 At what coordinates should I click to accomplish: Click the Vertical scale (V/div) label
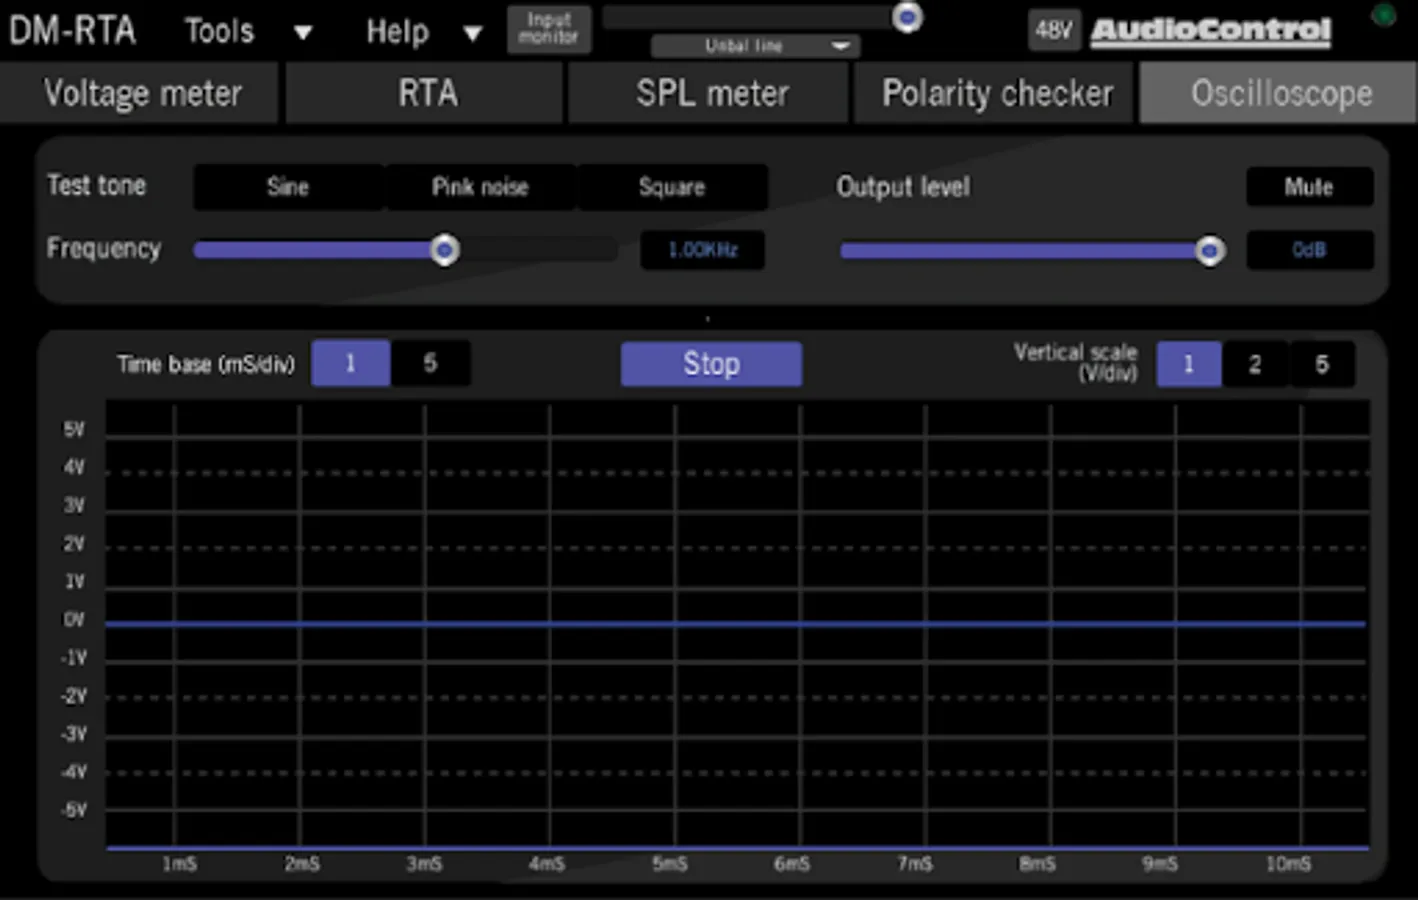[1076, 363]
